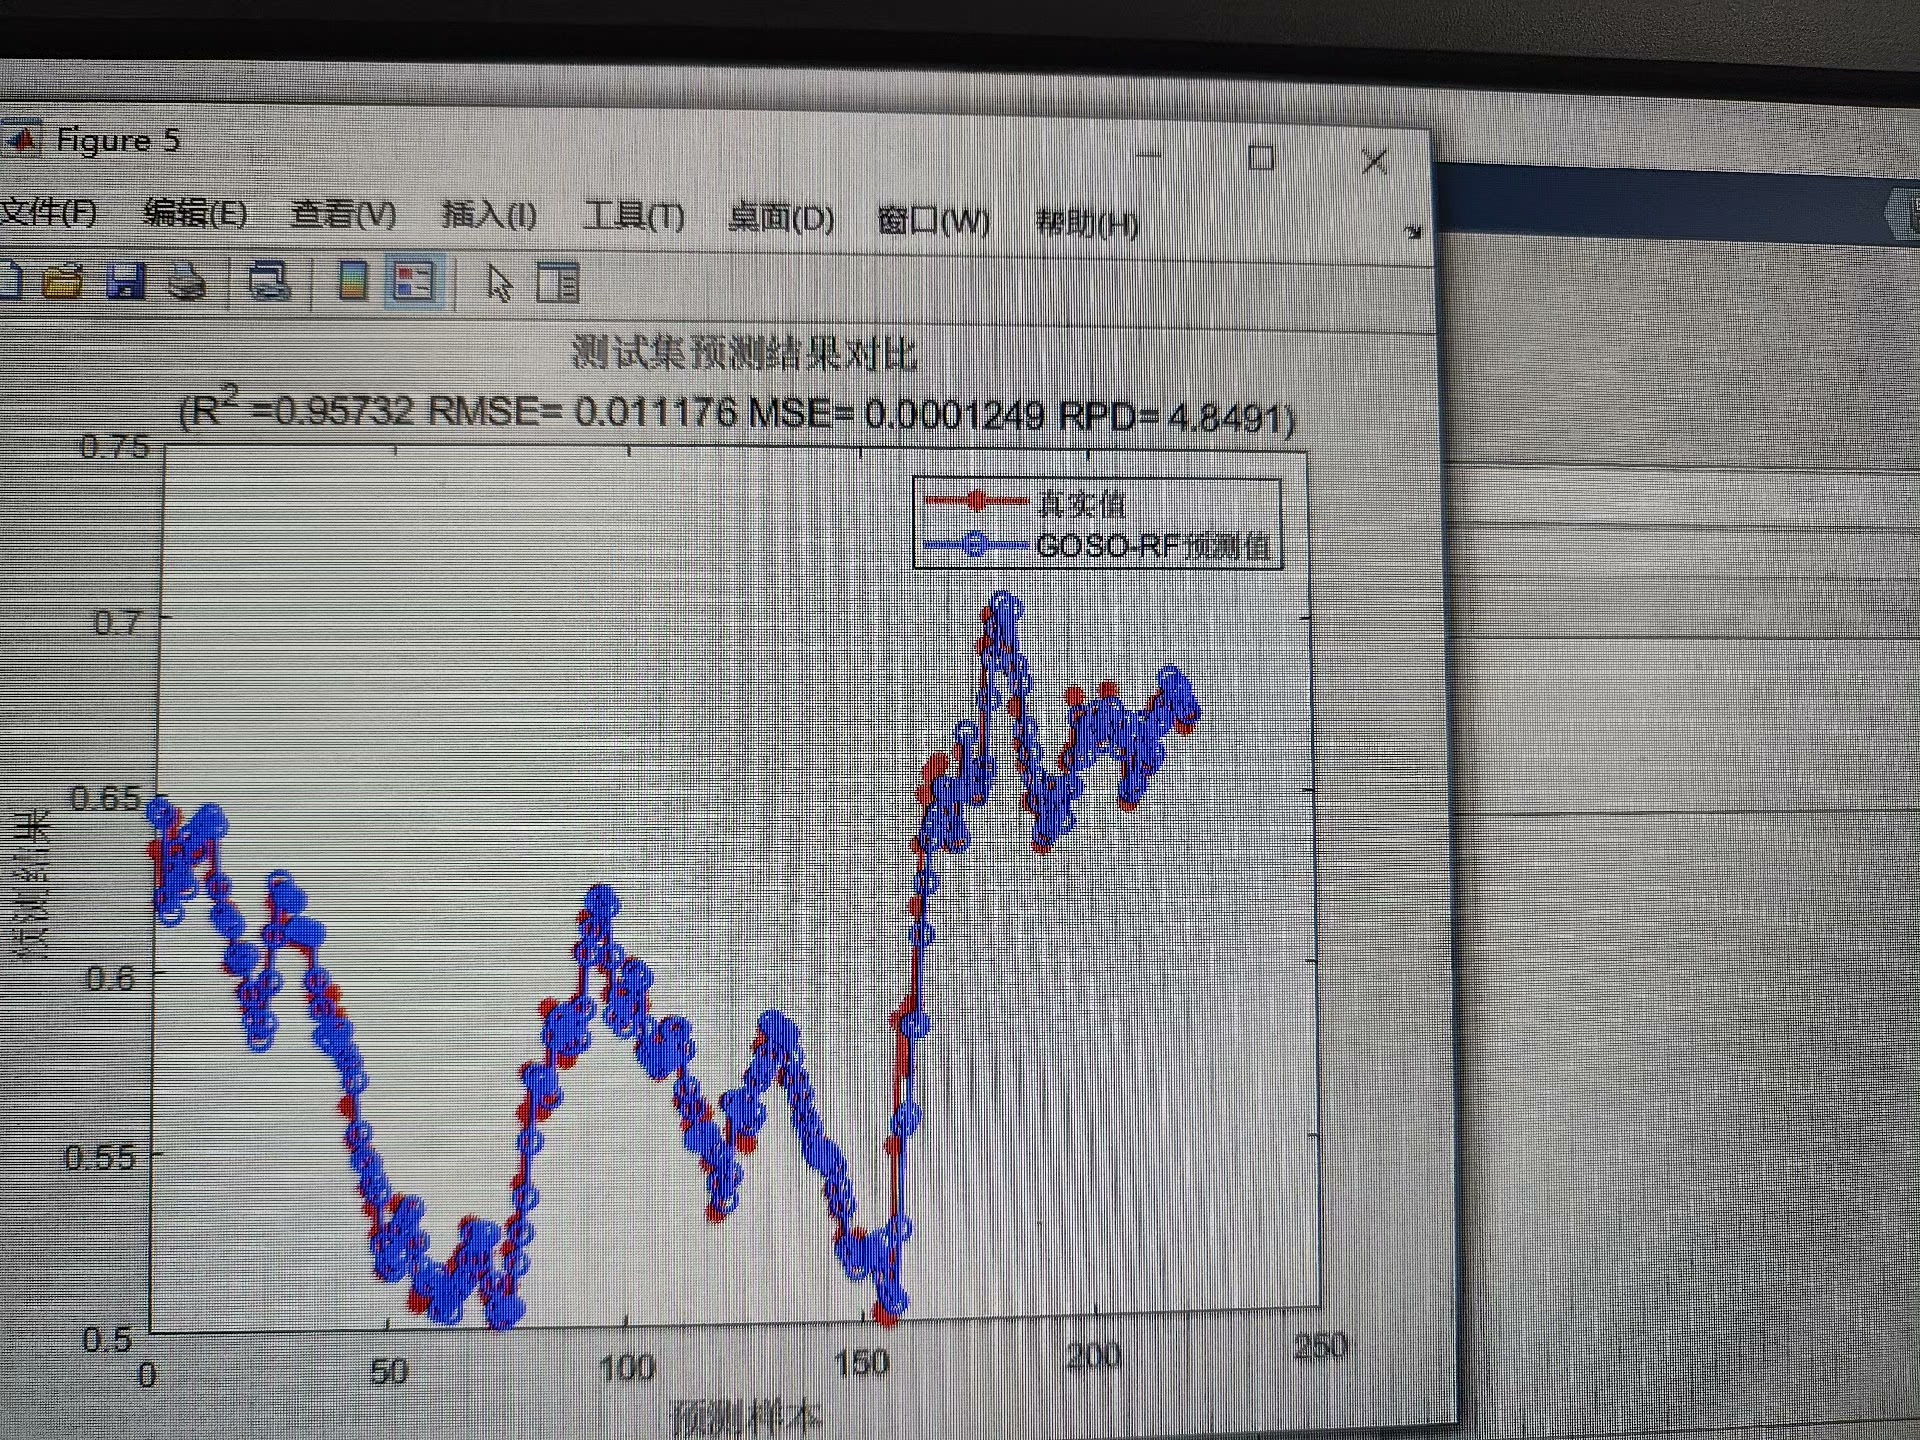The image size is (1920, 1440).
Task: Maximize the Figure 5 window
Action: click(1261, 158)
